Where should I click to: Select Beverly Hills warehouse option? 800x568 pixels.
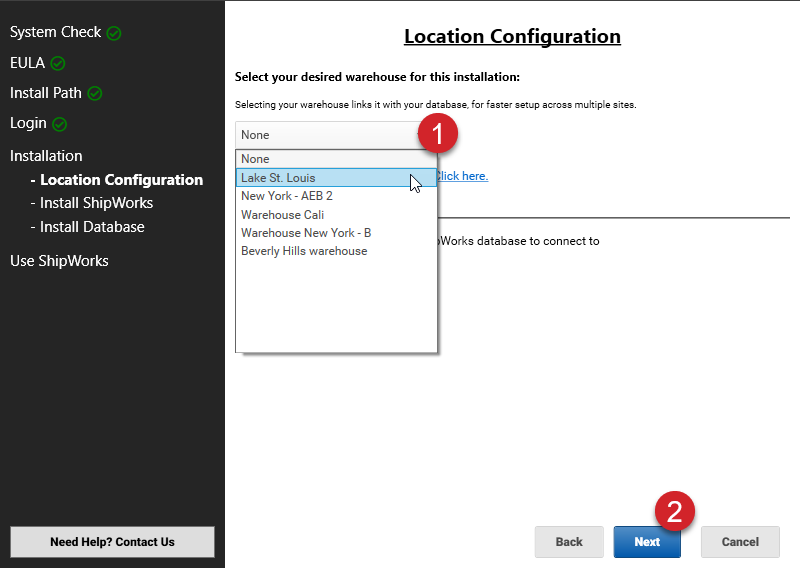point(336,251)
